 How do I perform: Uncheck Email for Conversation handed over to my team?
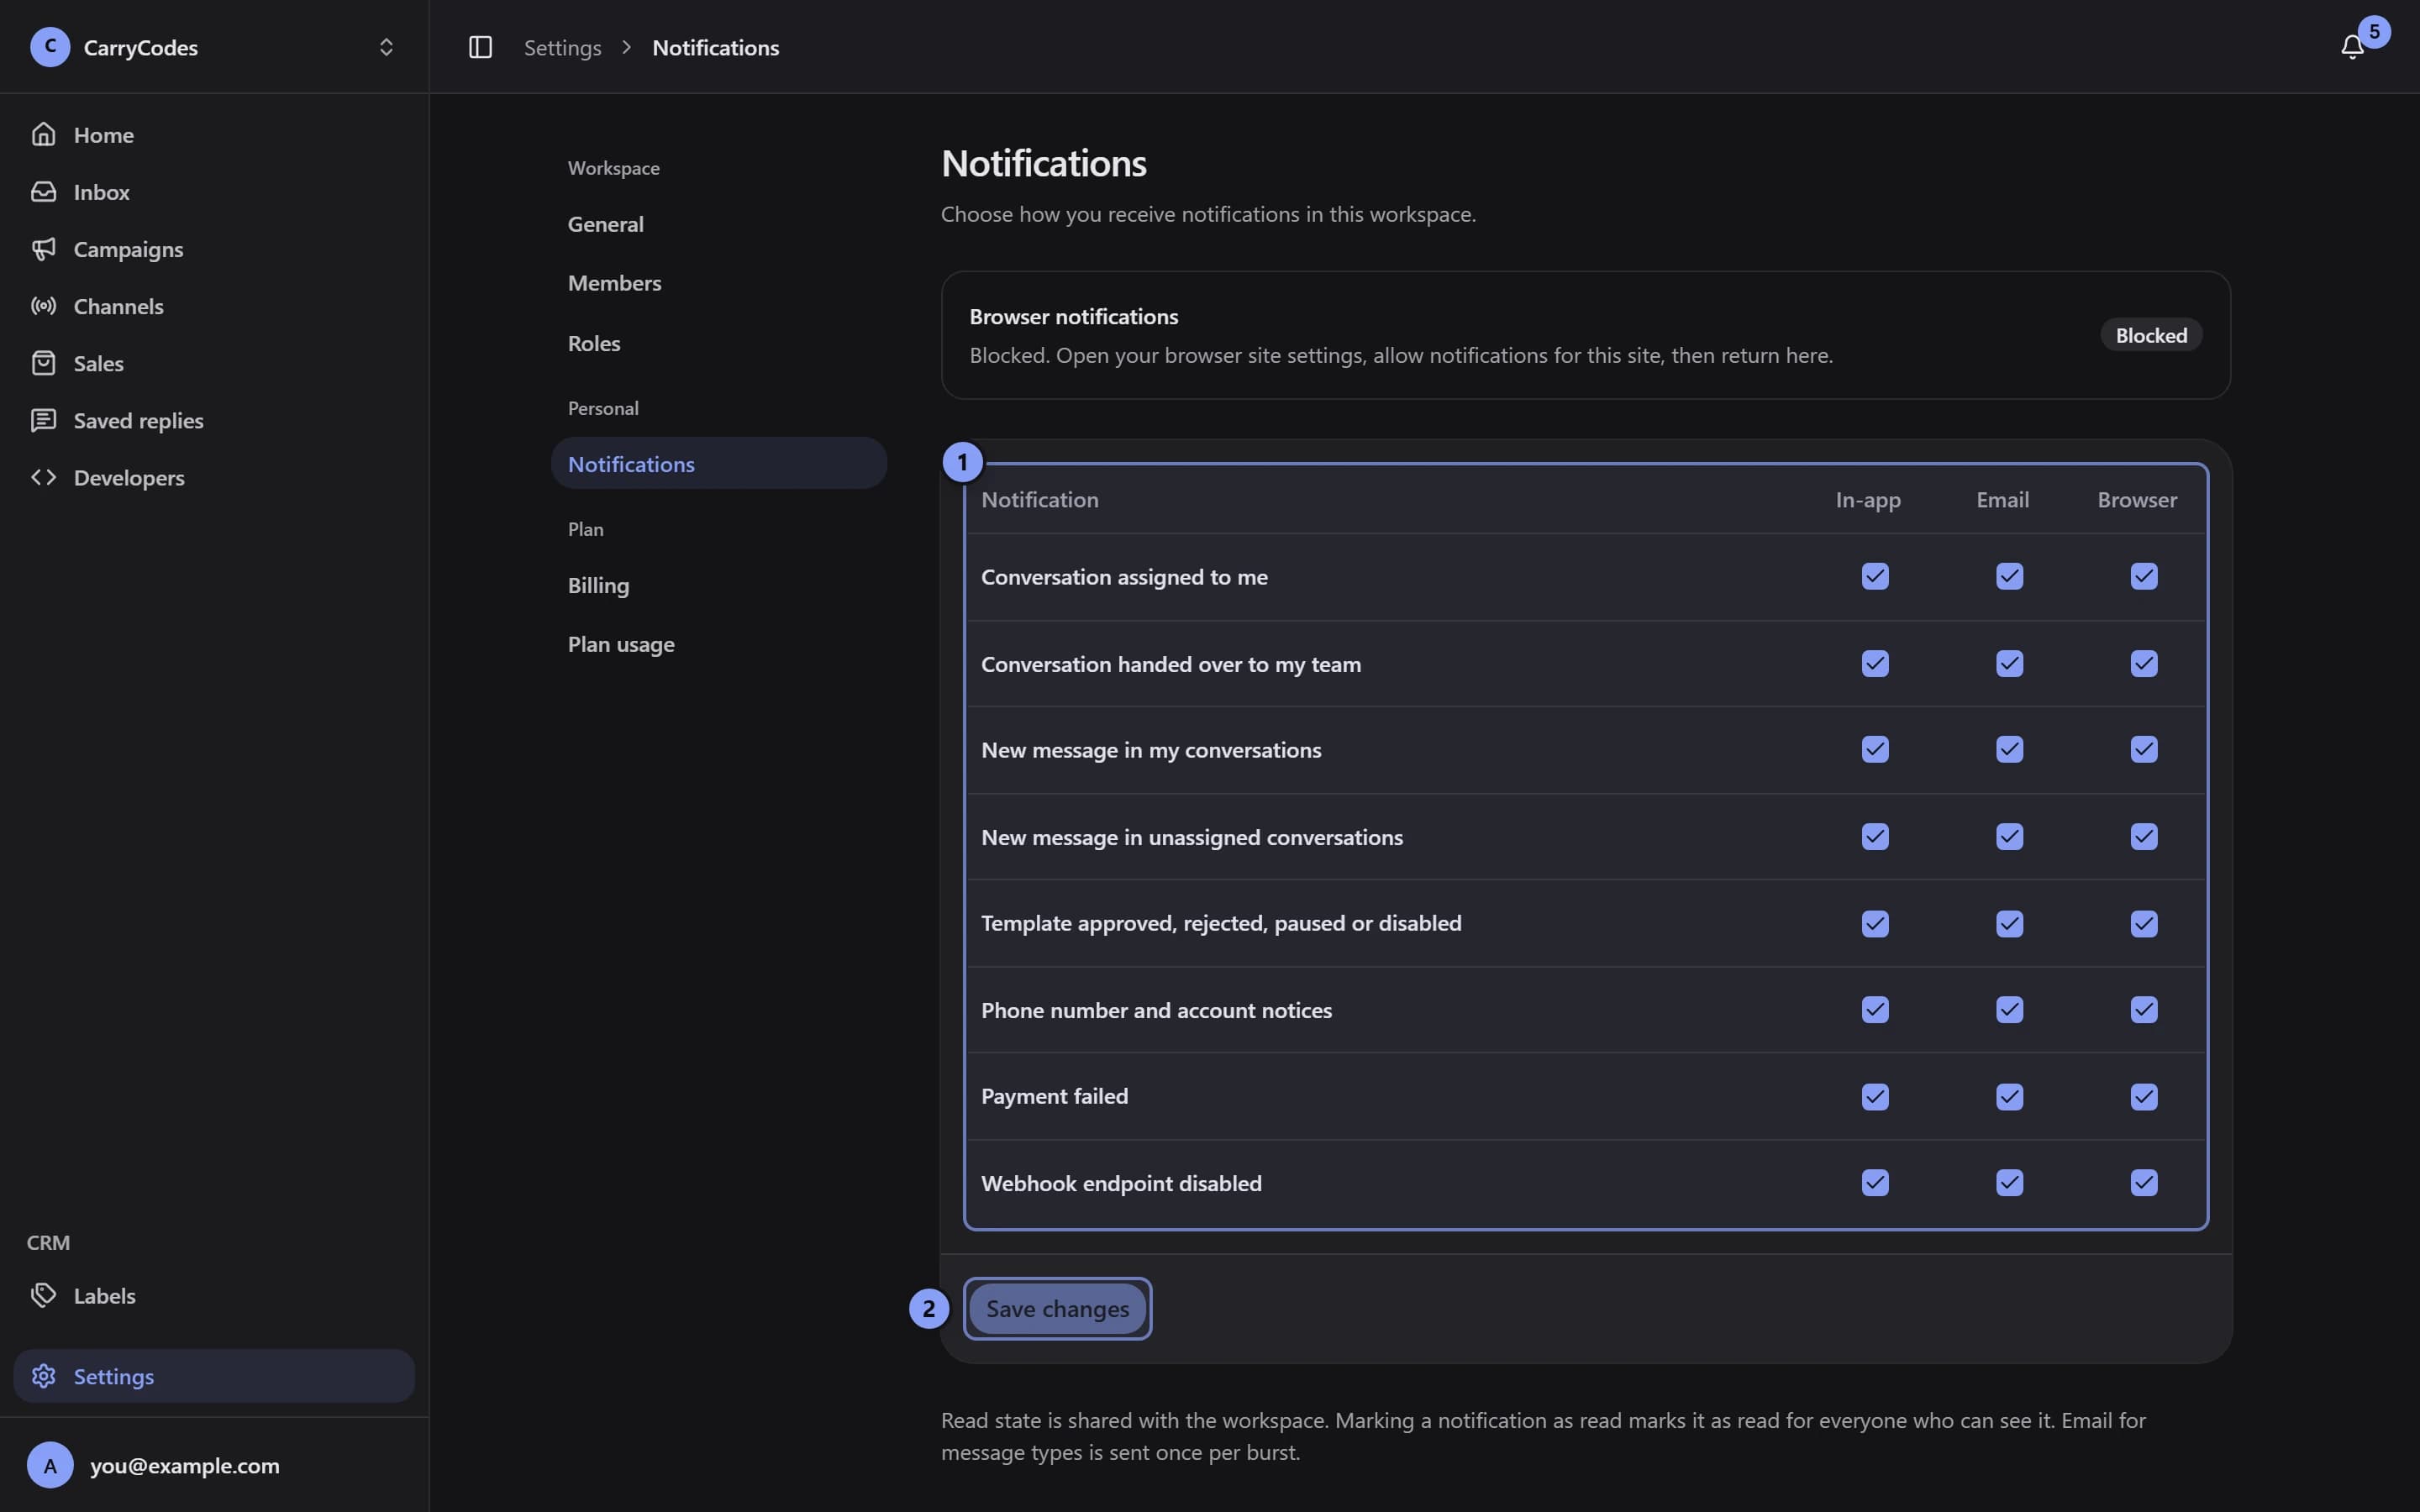coord(2009,664)
